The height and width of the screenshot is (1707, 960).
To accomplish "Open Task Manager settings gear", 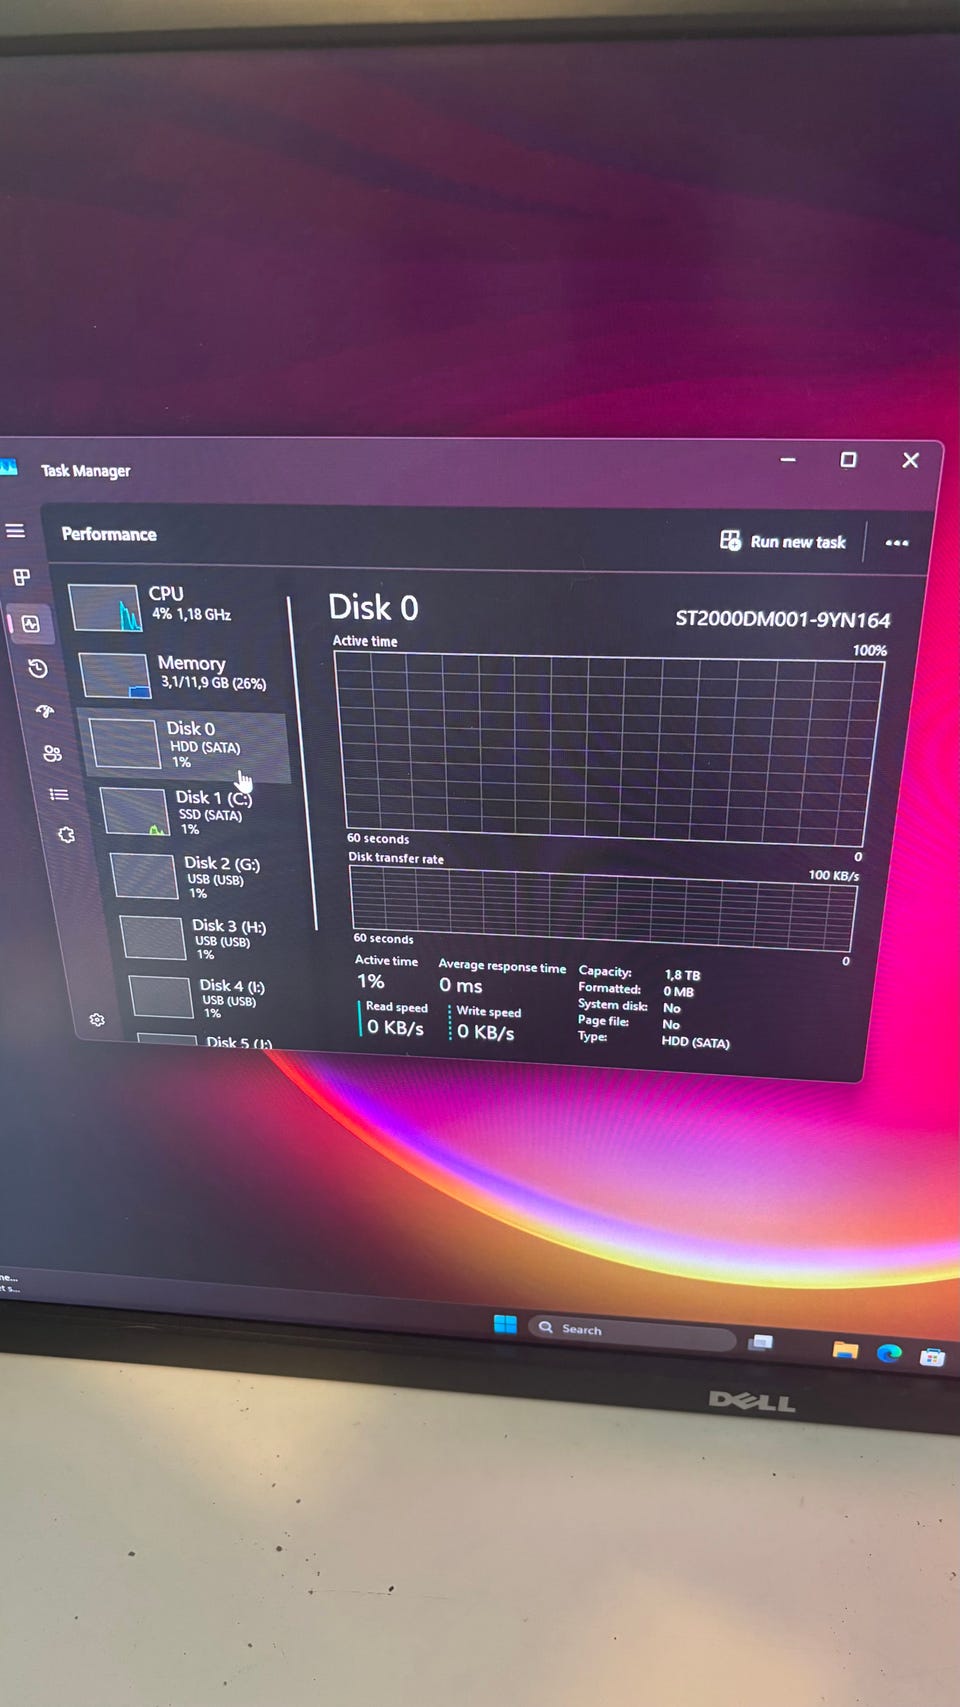I will click(97, 1019).
